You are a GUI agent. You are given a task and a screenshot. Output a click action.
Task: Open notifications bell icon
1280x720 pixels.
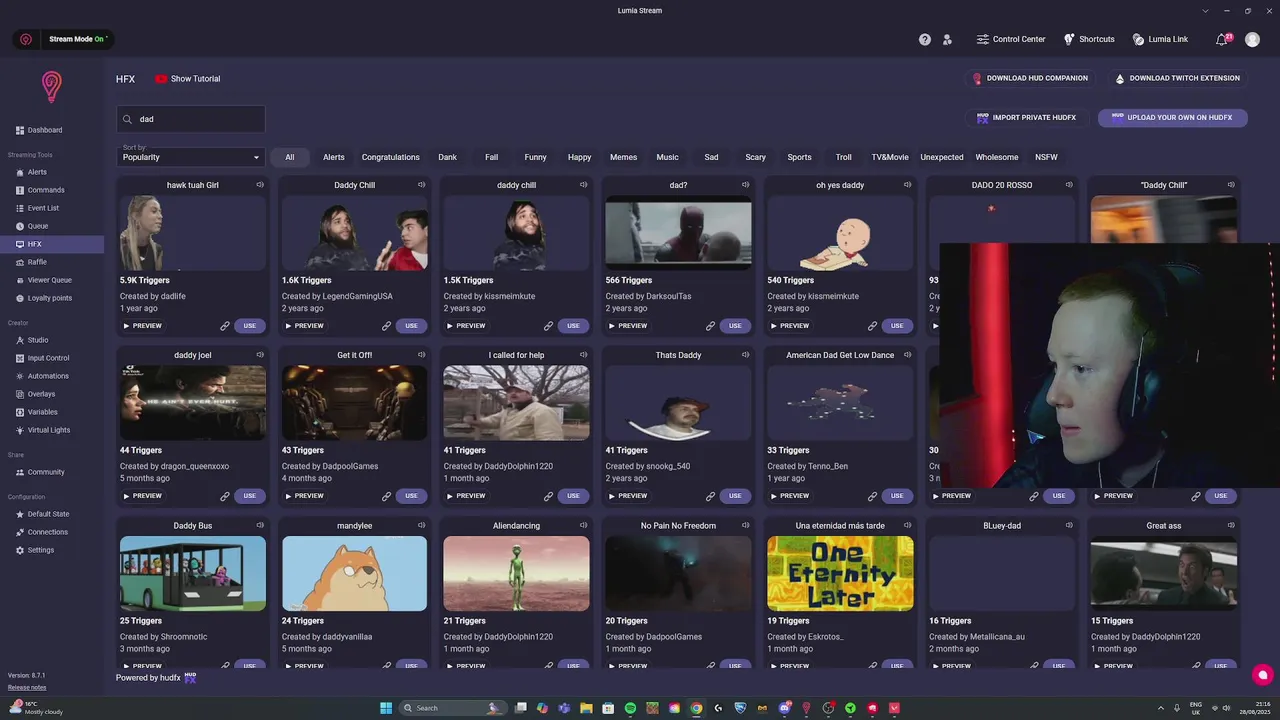[x=1222, y=39]
